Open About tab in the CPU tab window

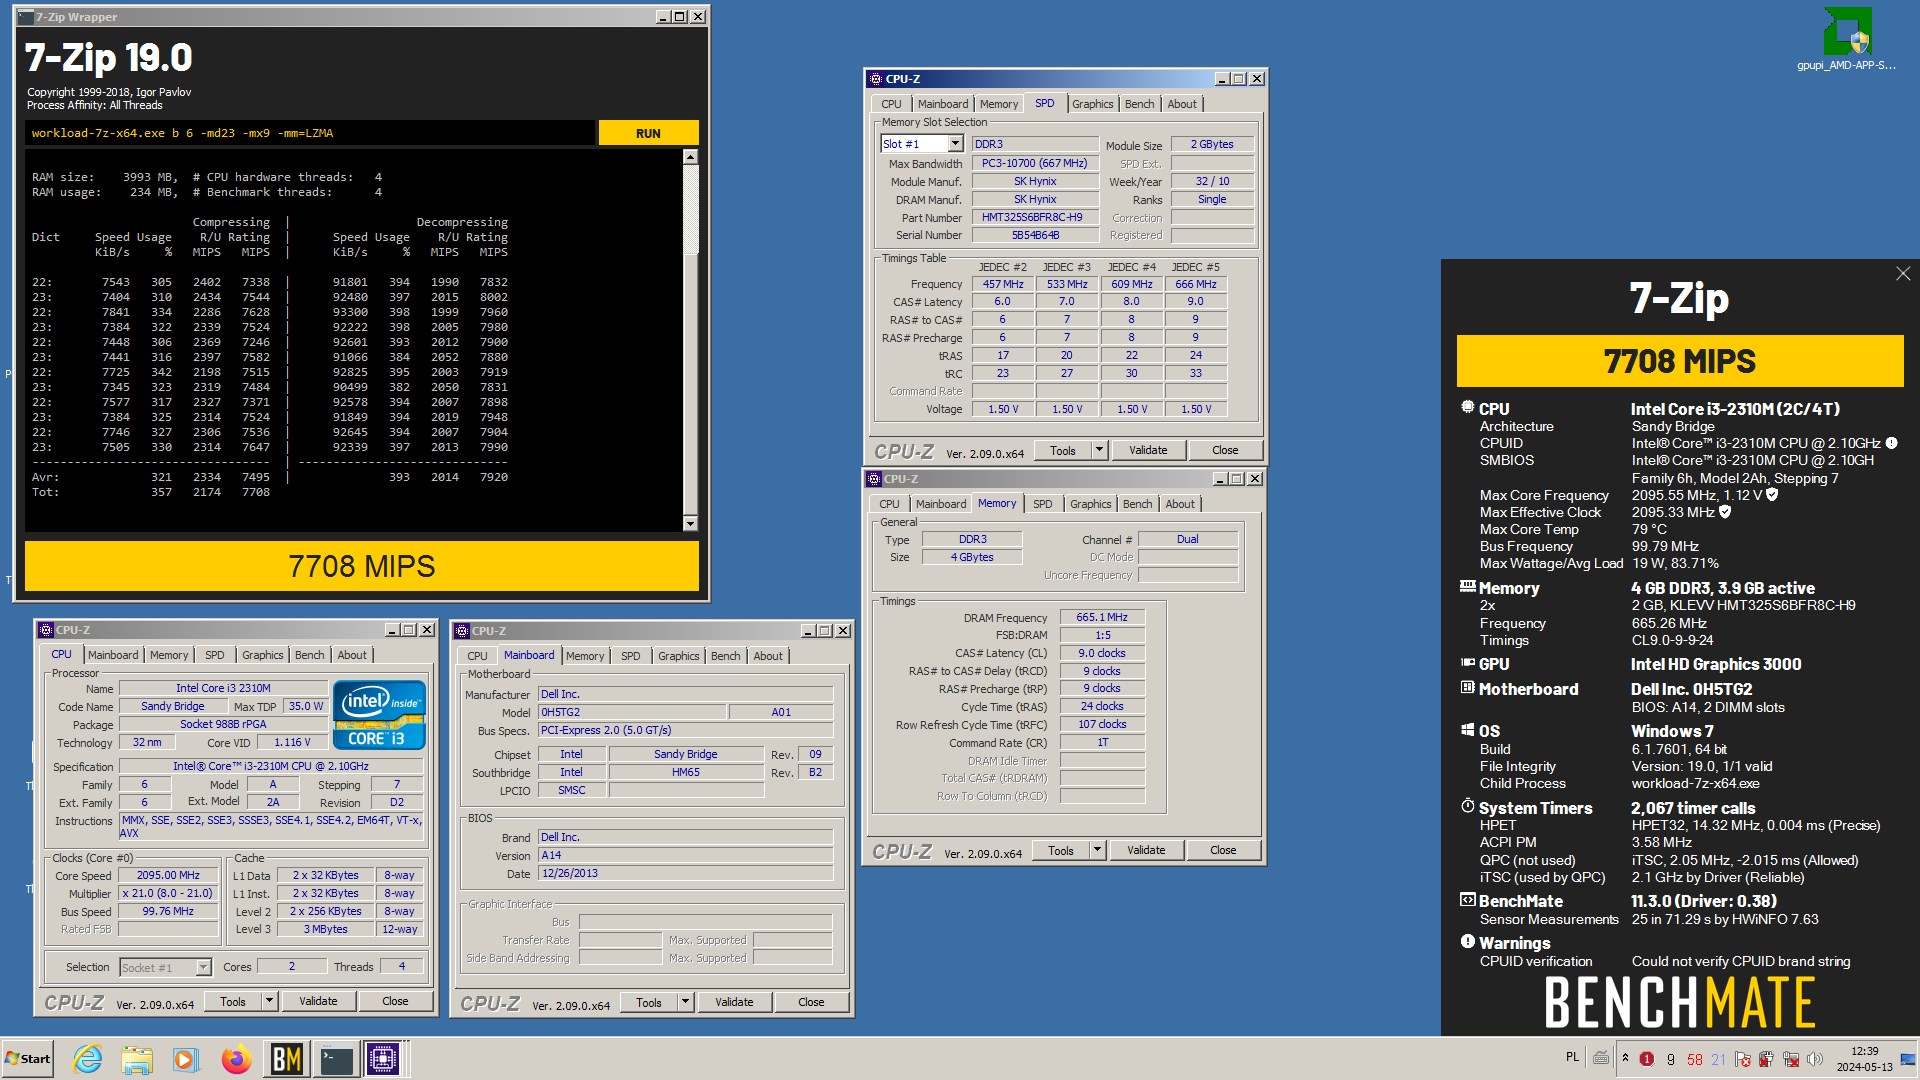352,655
